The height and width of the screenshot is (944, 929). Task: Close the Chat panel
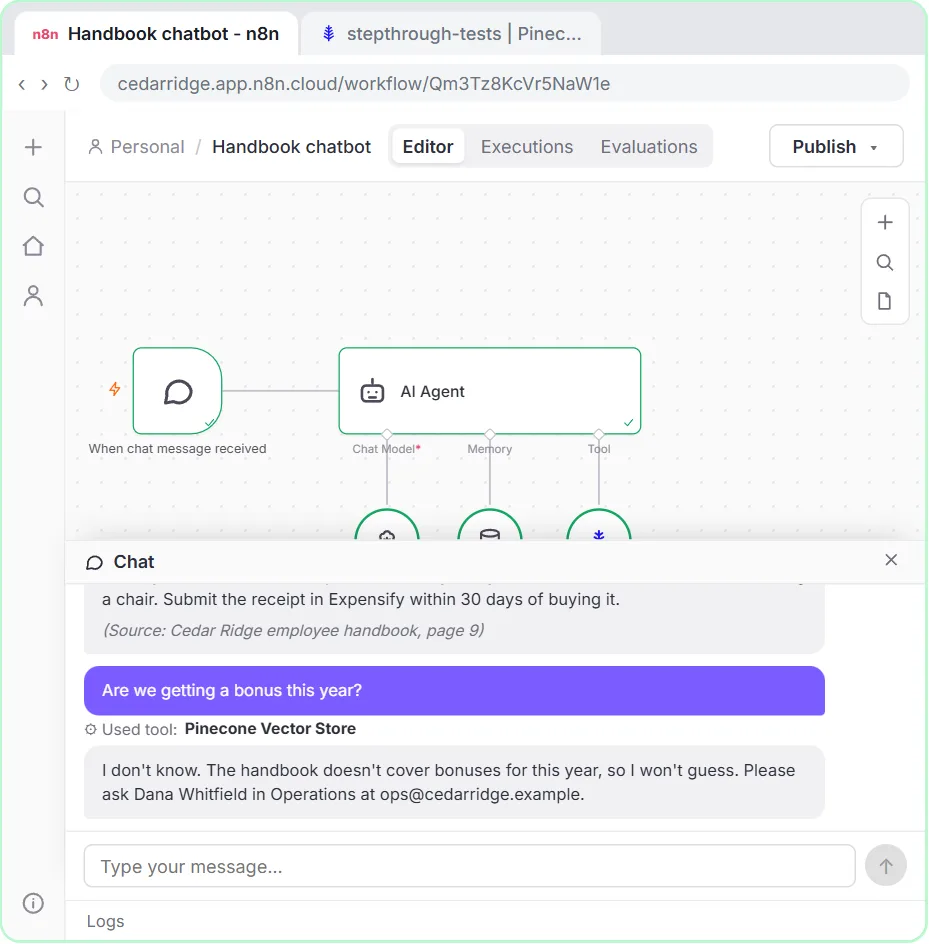(891, 560)
